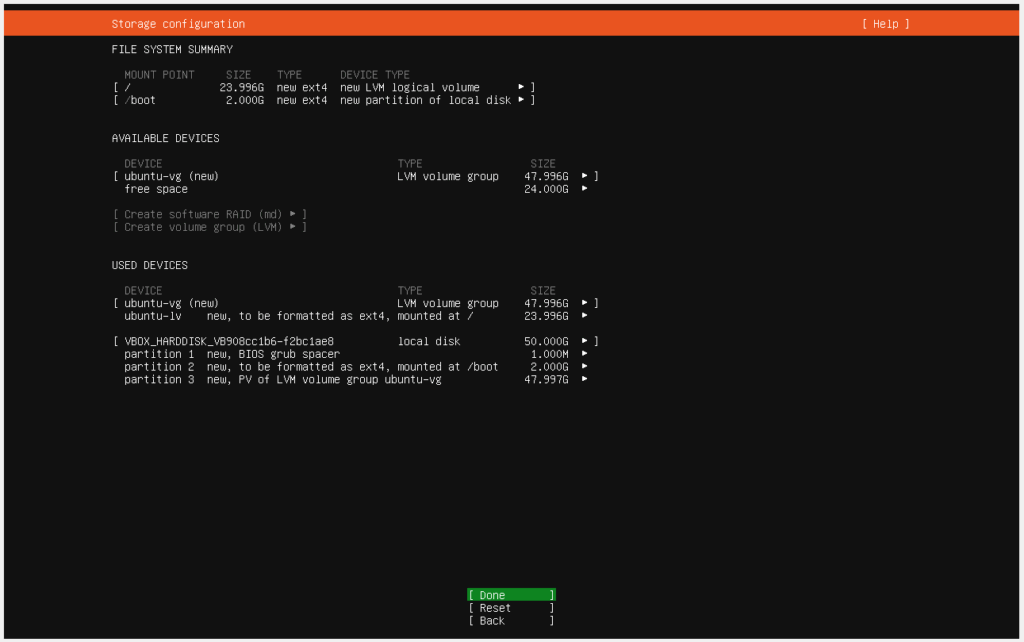
Task: Click arrow for partition 2 mounted at /boot
Action: [x=585, y=367]
